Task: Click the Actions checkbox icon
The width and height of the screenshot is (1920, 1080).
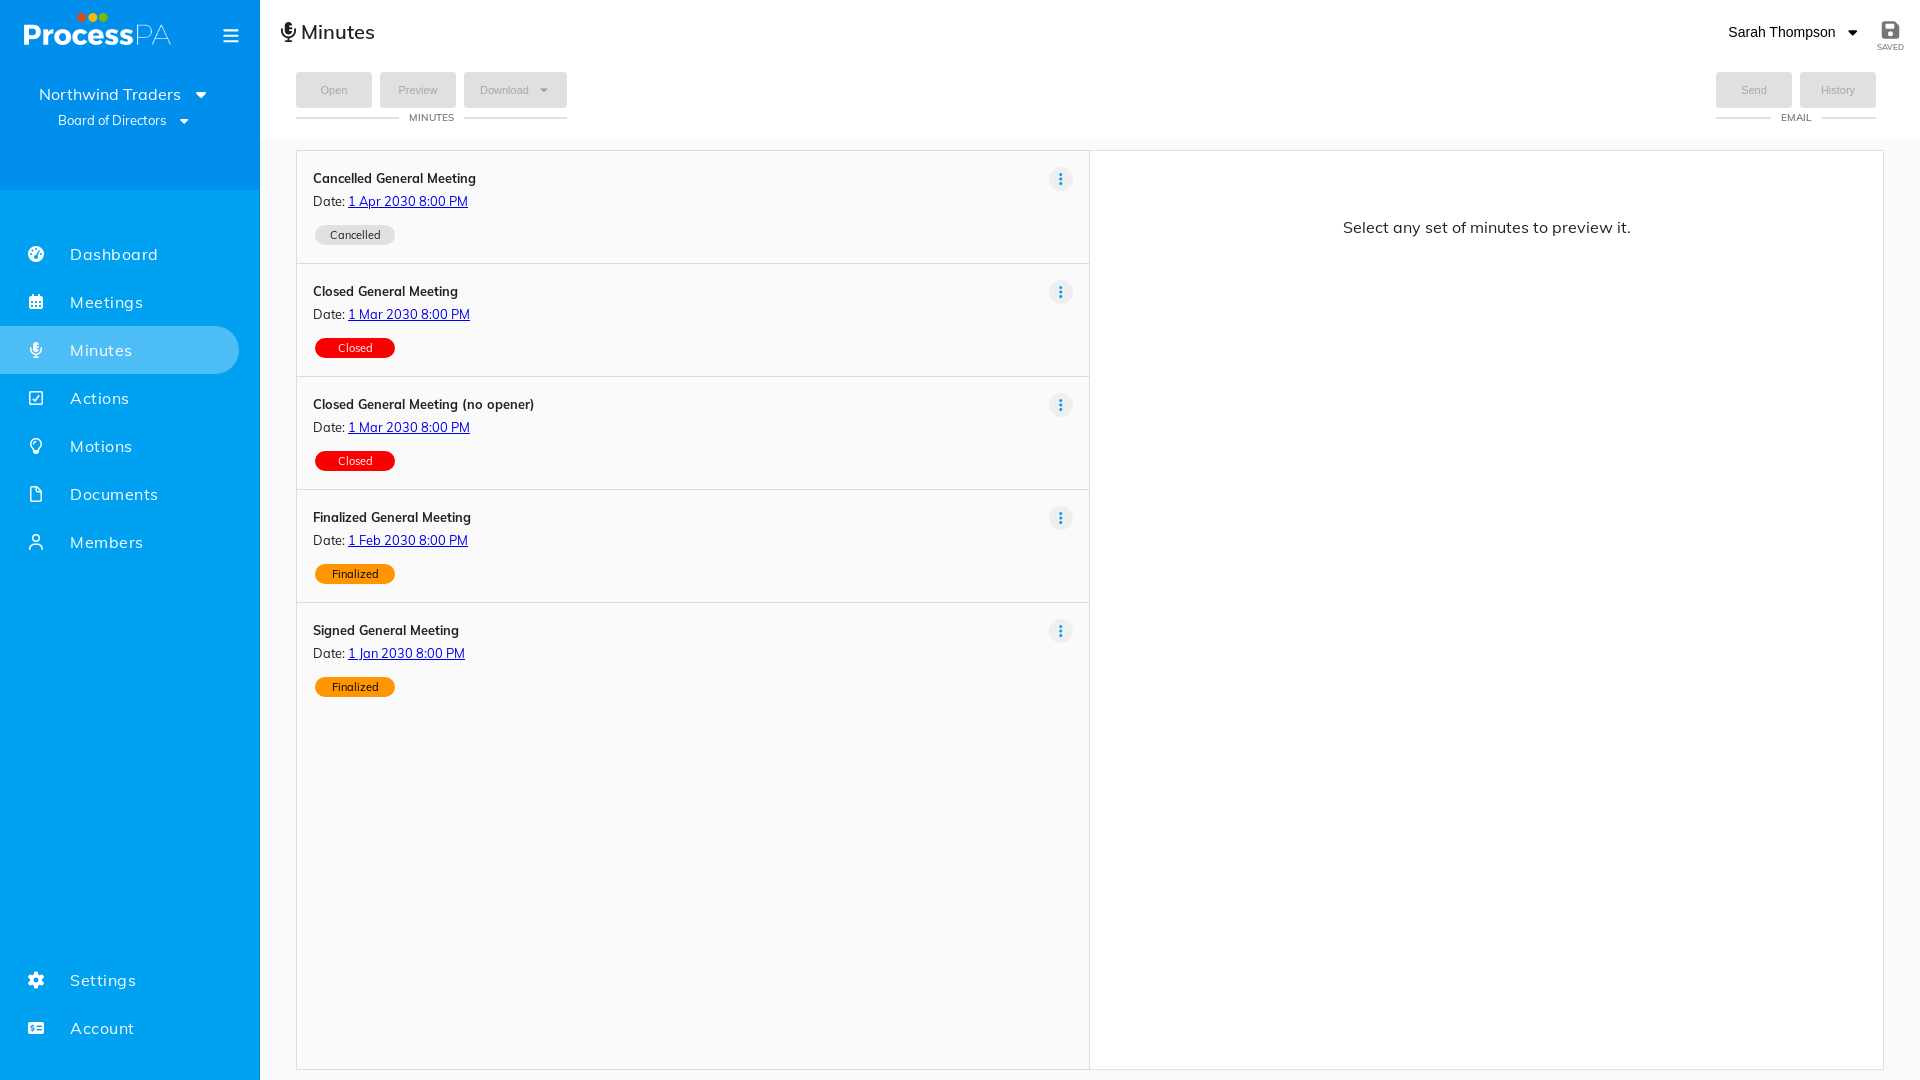Action: click(36, 398)
